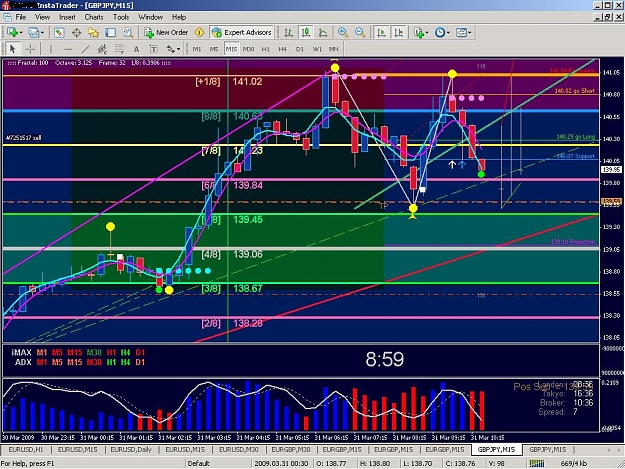Select the Text Label tool
The width and height of the screenshot is (625, 469).
point(153,49)
